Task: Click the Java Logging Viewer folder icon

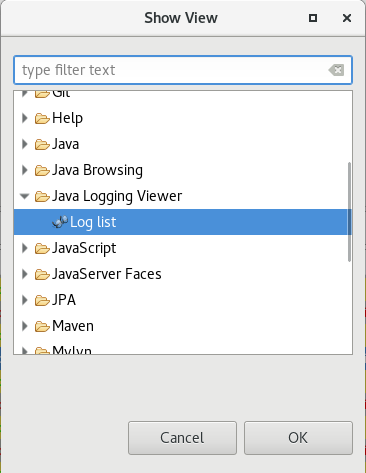Action: [x=42, y=196]
